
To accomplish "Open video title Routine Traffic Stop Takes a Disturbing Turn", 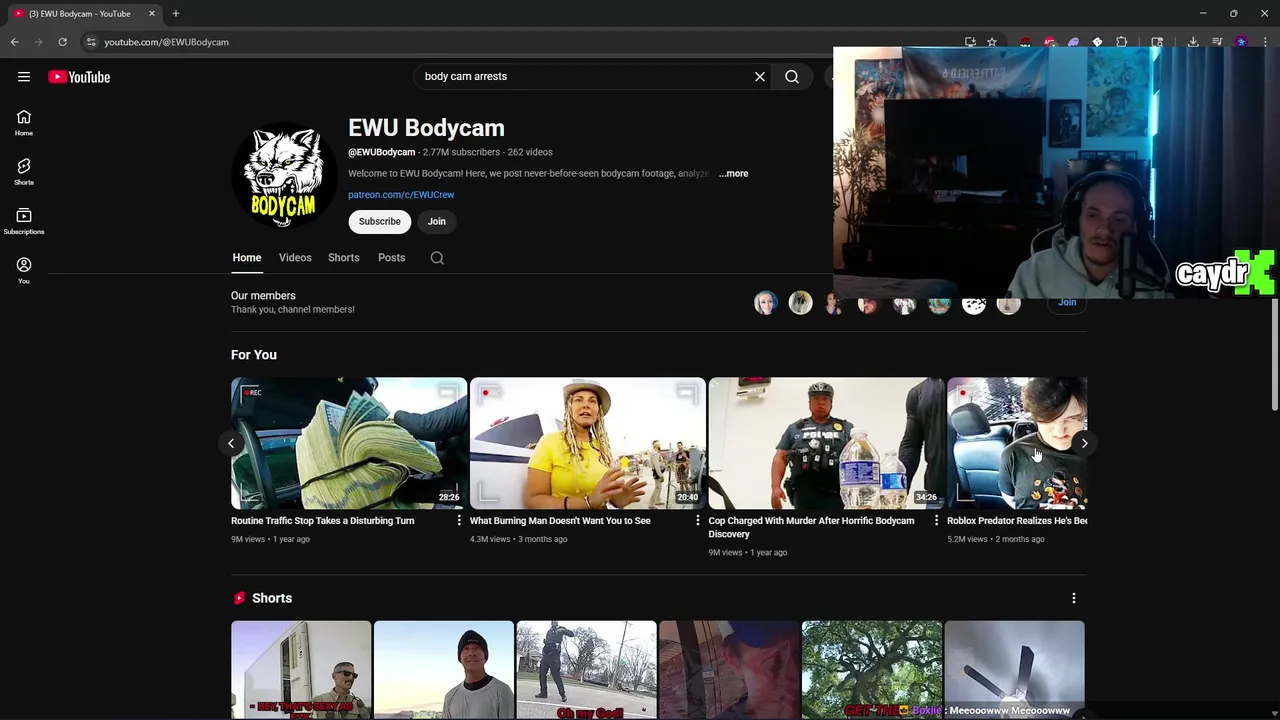I will 322,521.
